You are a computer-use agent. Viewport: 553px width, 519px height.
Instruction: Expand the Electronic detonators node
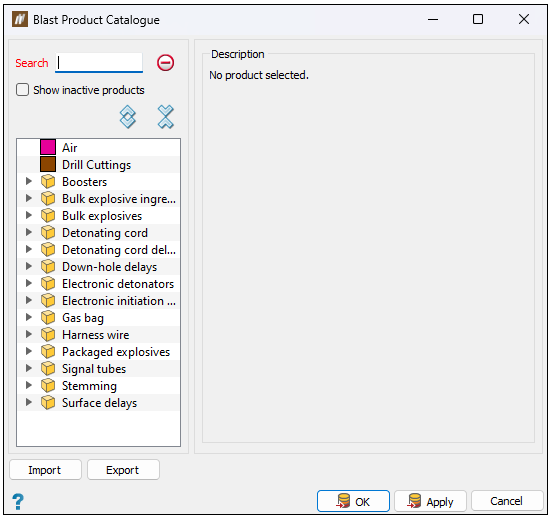tap(29, 283)
